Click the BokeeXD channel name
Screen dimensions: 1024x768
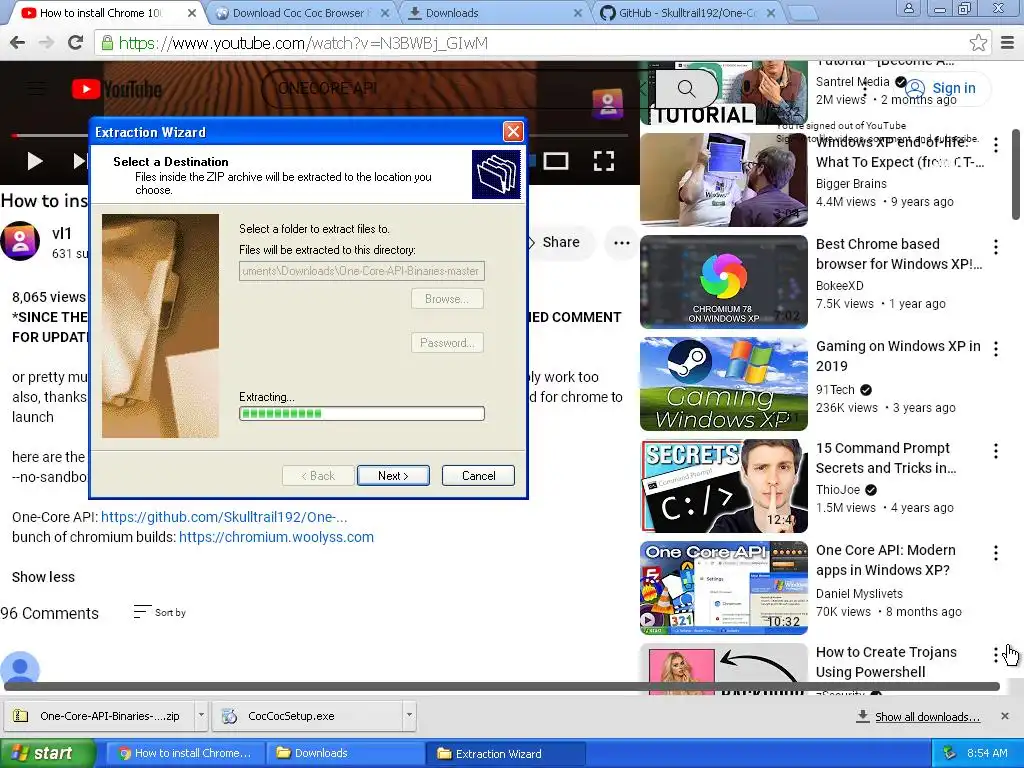point(839,285)
